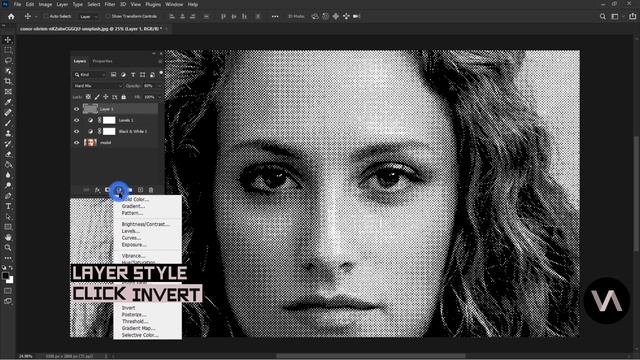Click the Levels 1 layer mask thumbnail

click(109, 120)
